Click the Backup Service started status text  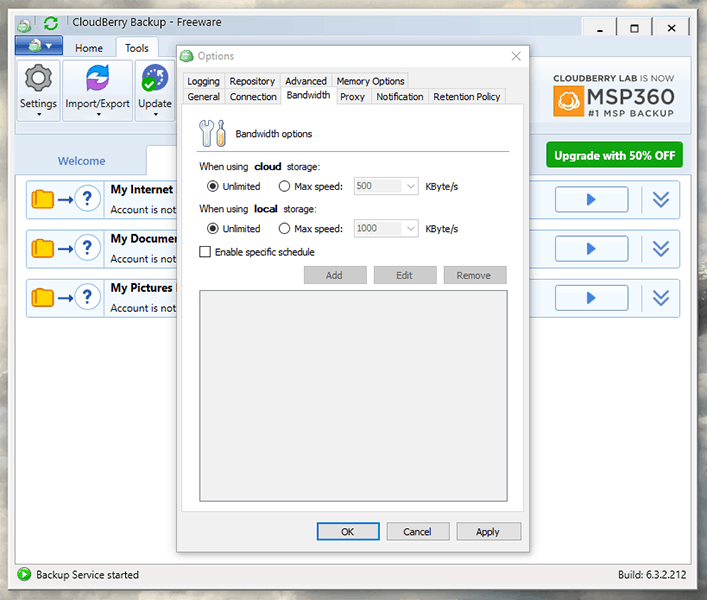coord(87,574)
